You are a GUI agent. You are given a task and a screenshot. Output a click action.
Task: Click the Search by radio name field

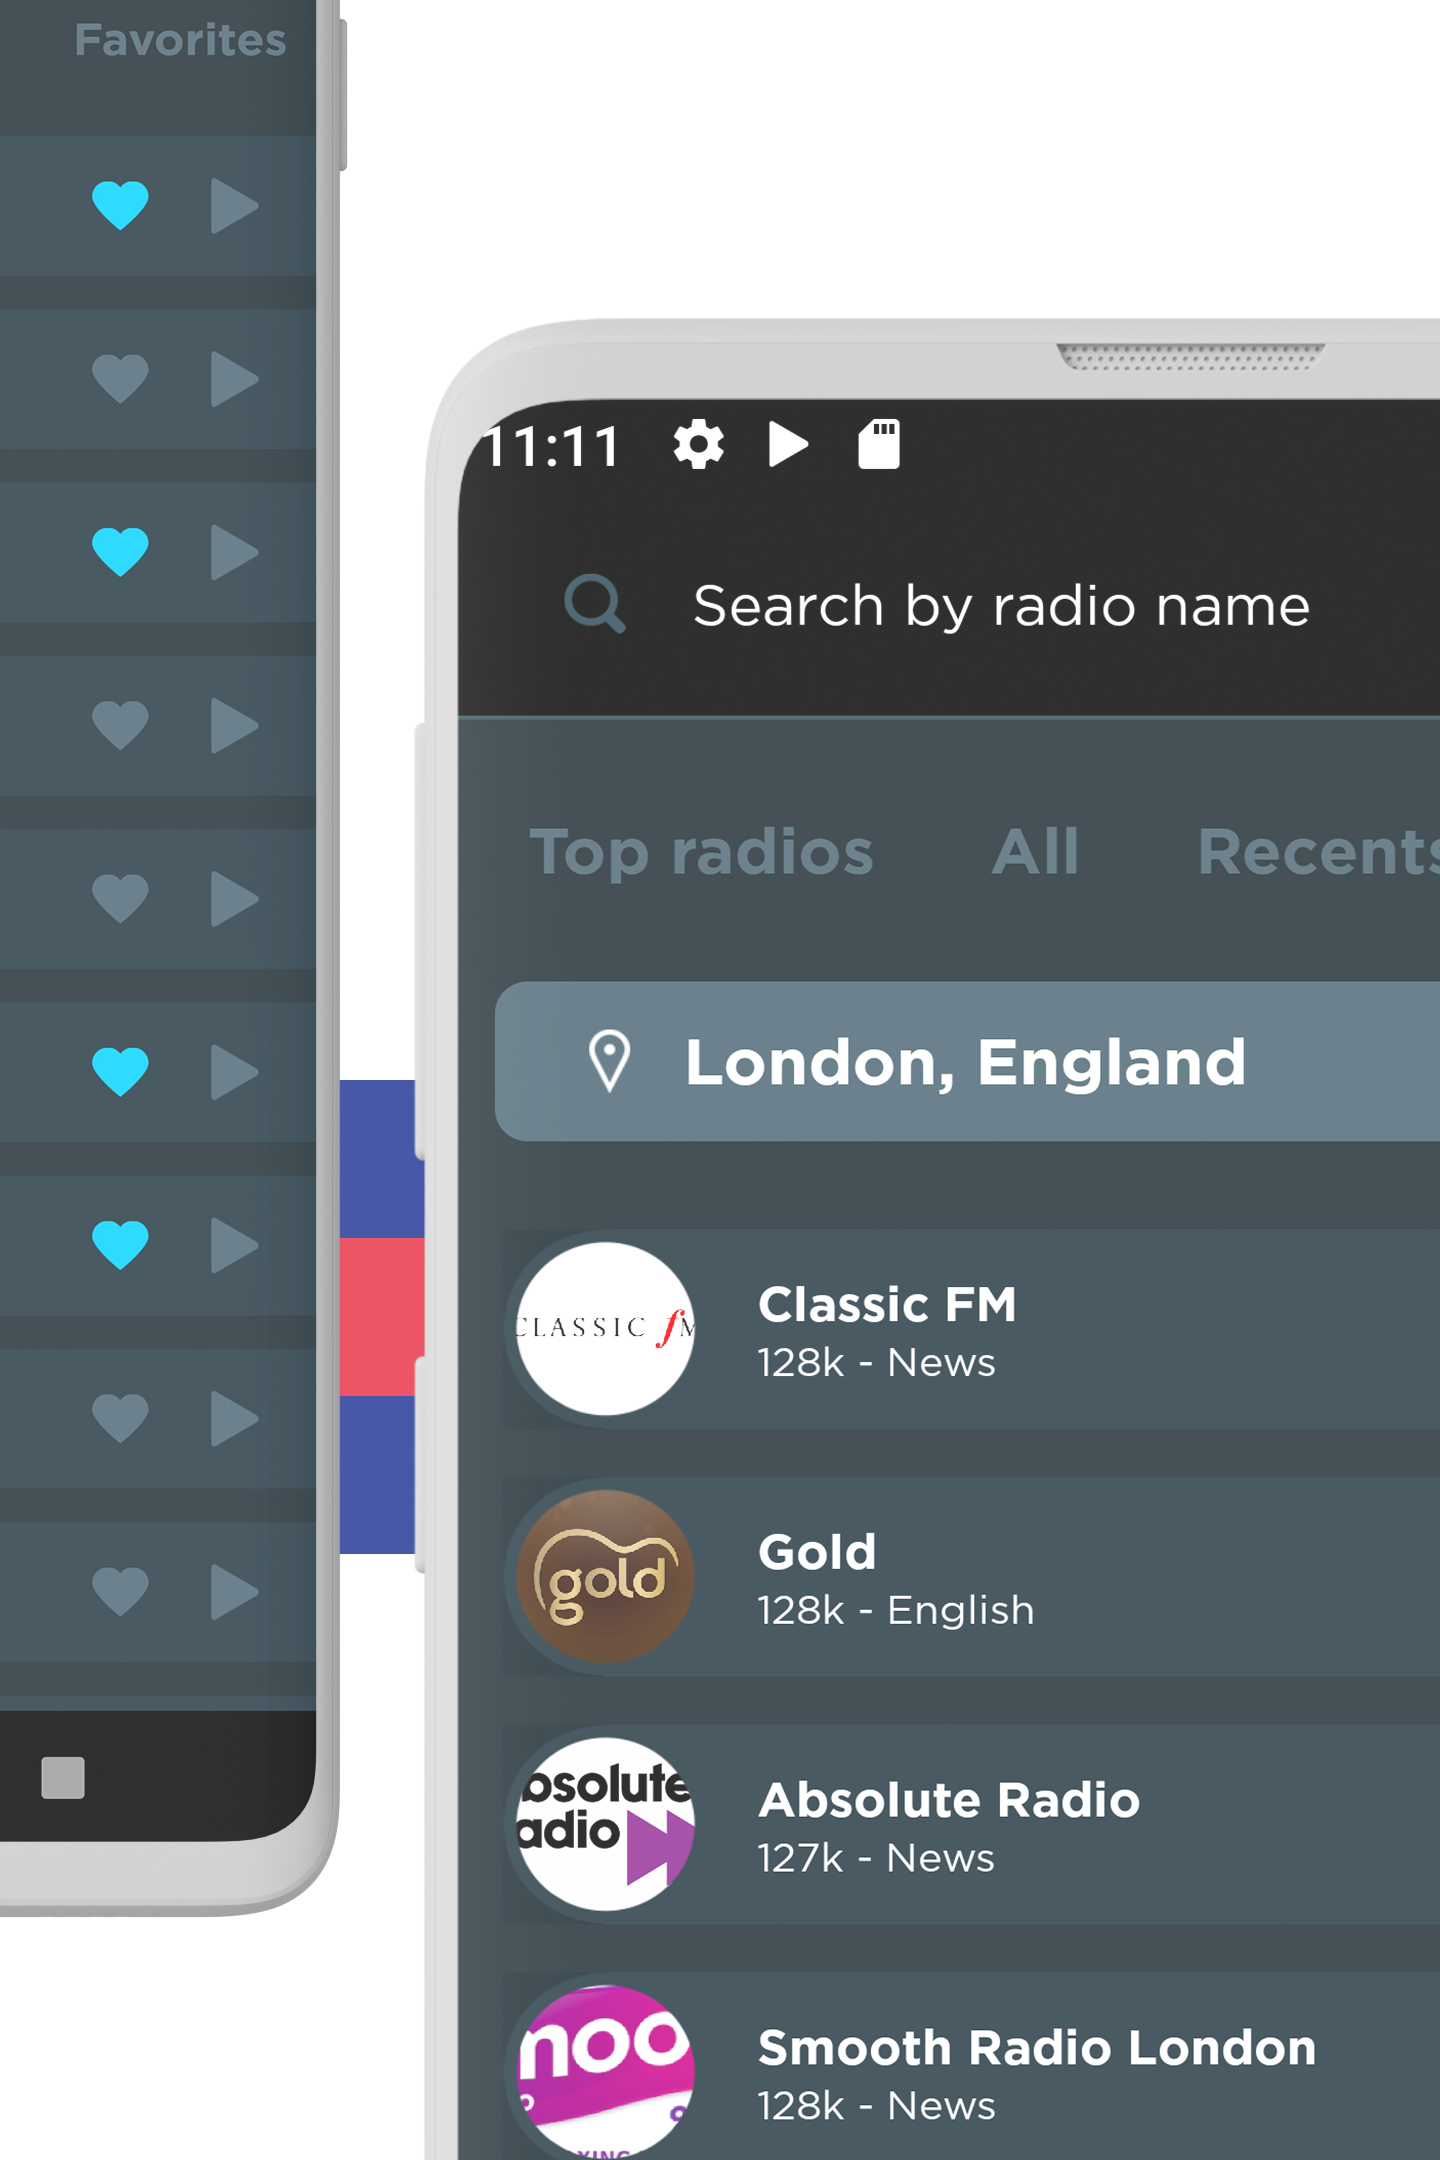click(1001, 606)
